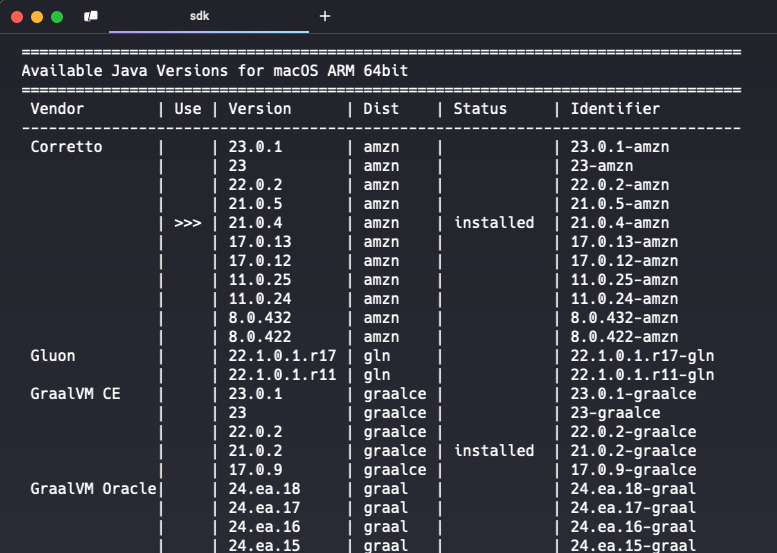
Task: Click the >>> in-use marker
Action: pyautogui.click(x=188, y=223)
